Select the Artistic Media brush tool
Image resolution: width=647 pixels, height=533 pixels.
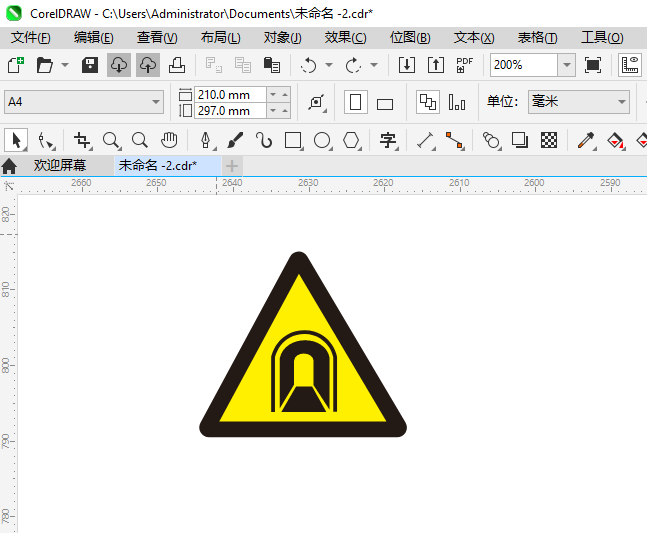235,140
